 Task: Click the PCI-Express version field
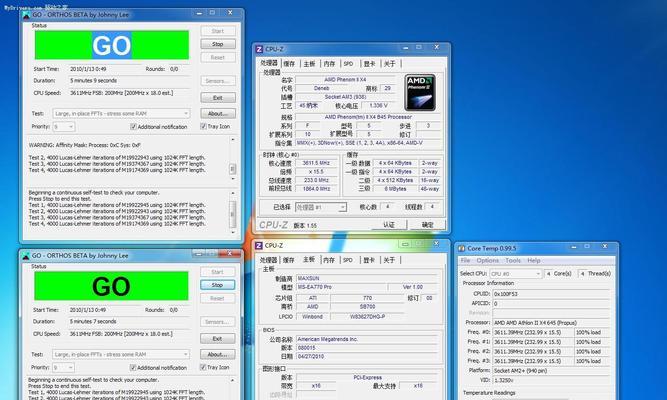367,377
